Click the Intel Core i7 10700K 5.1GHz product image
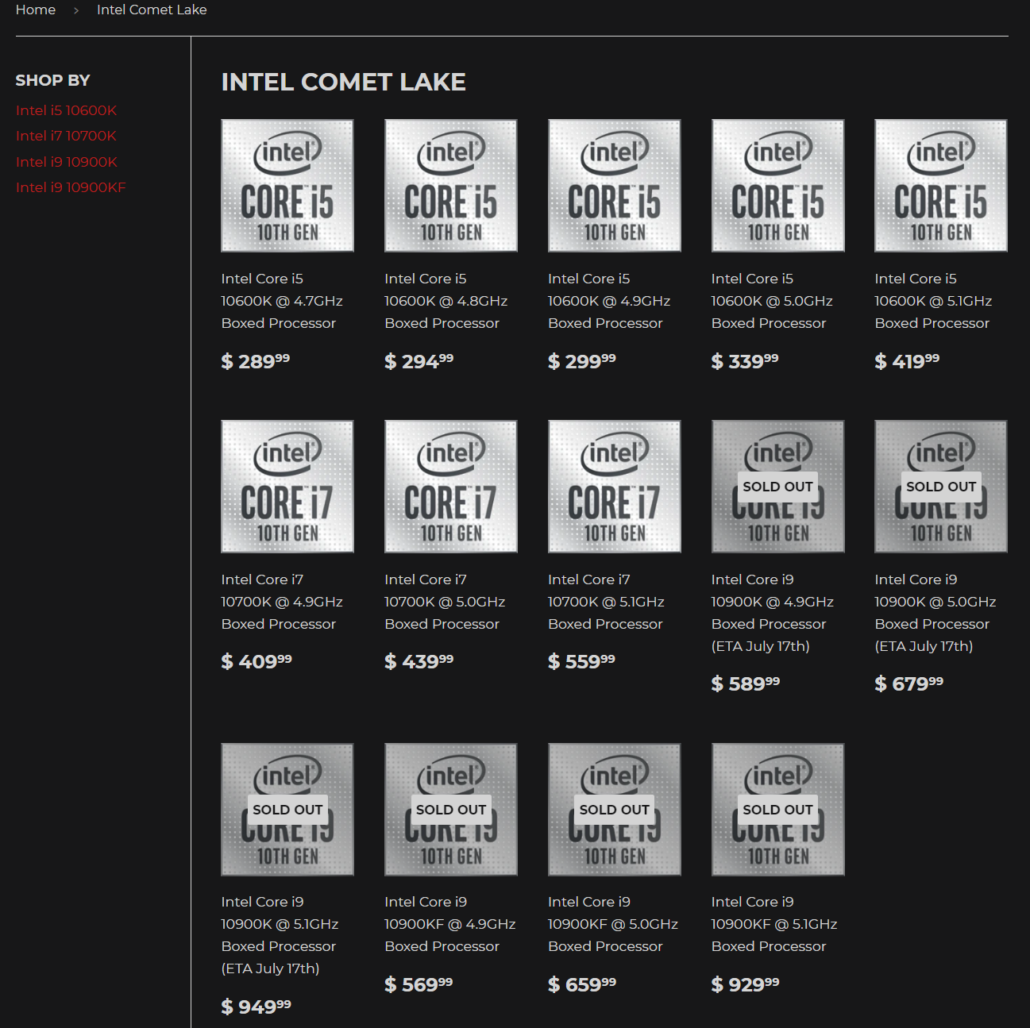This screenshot has width=1030, height=1028. tap(614, 486)
